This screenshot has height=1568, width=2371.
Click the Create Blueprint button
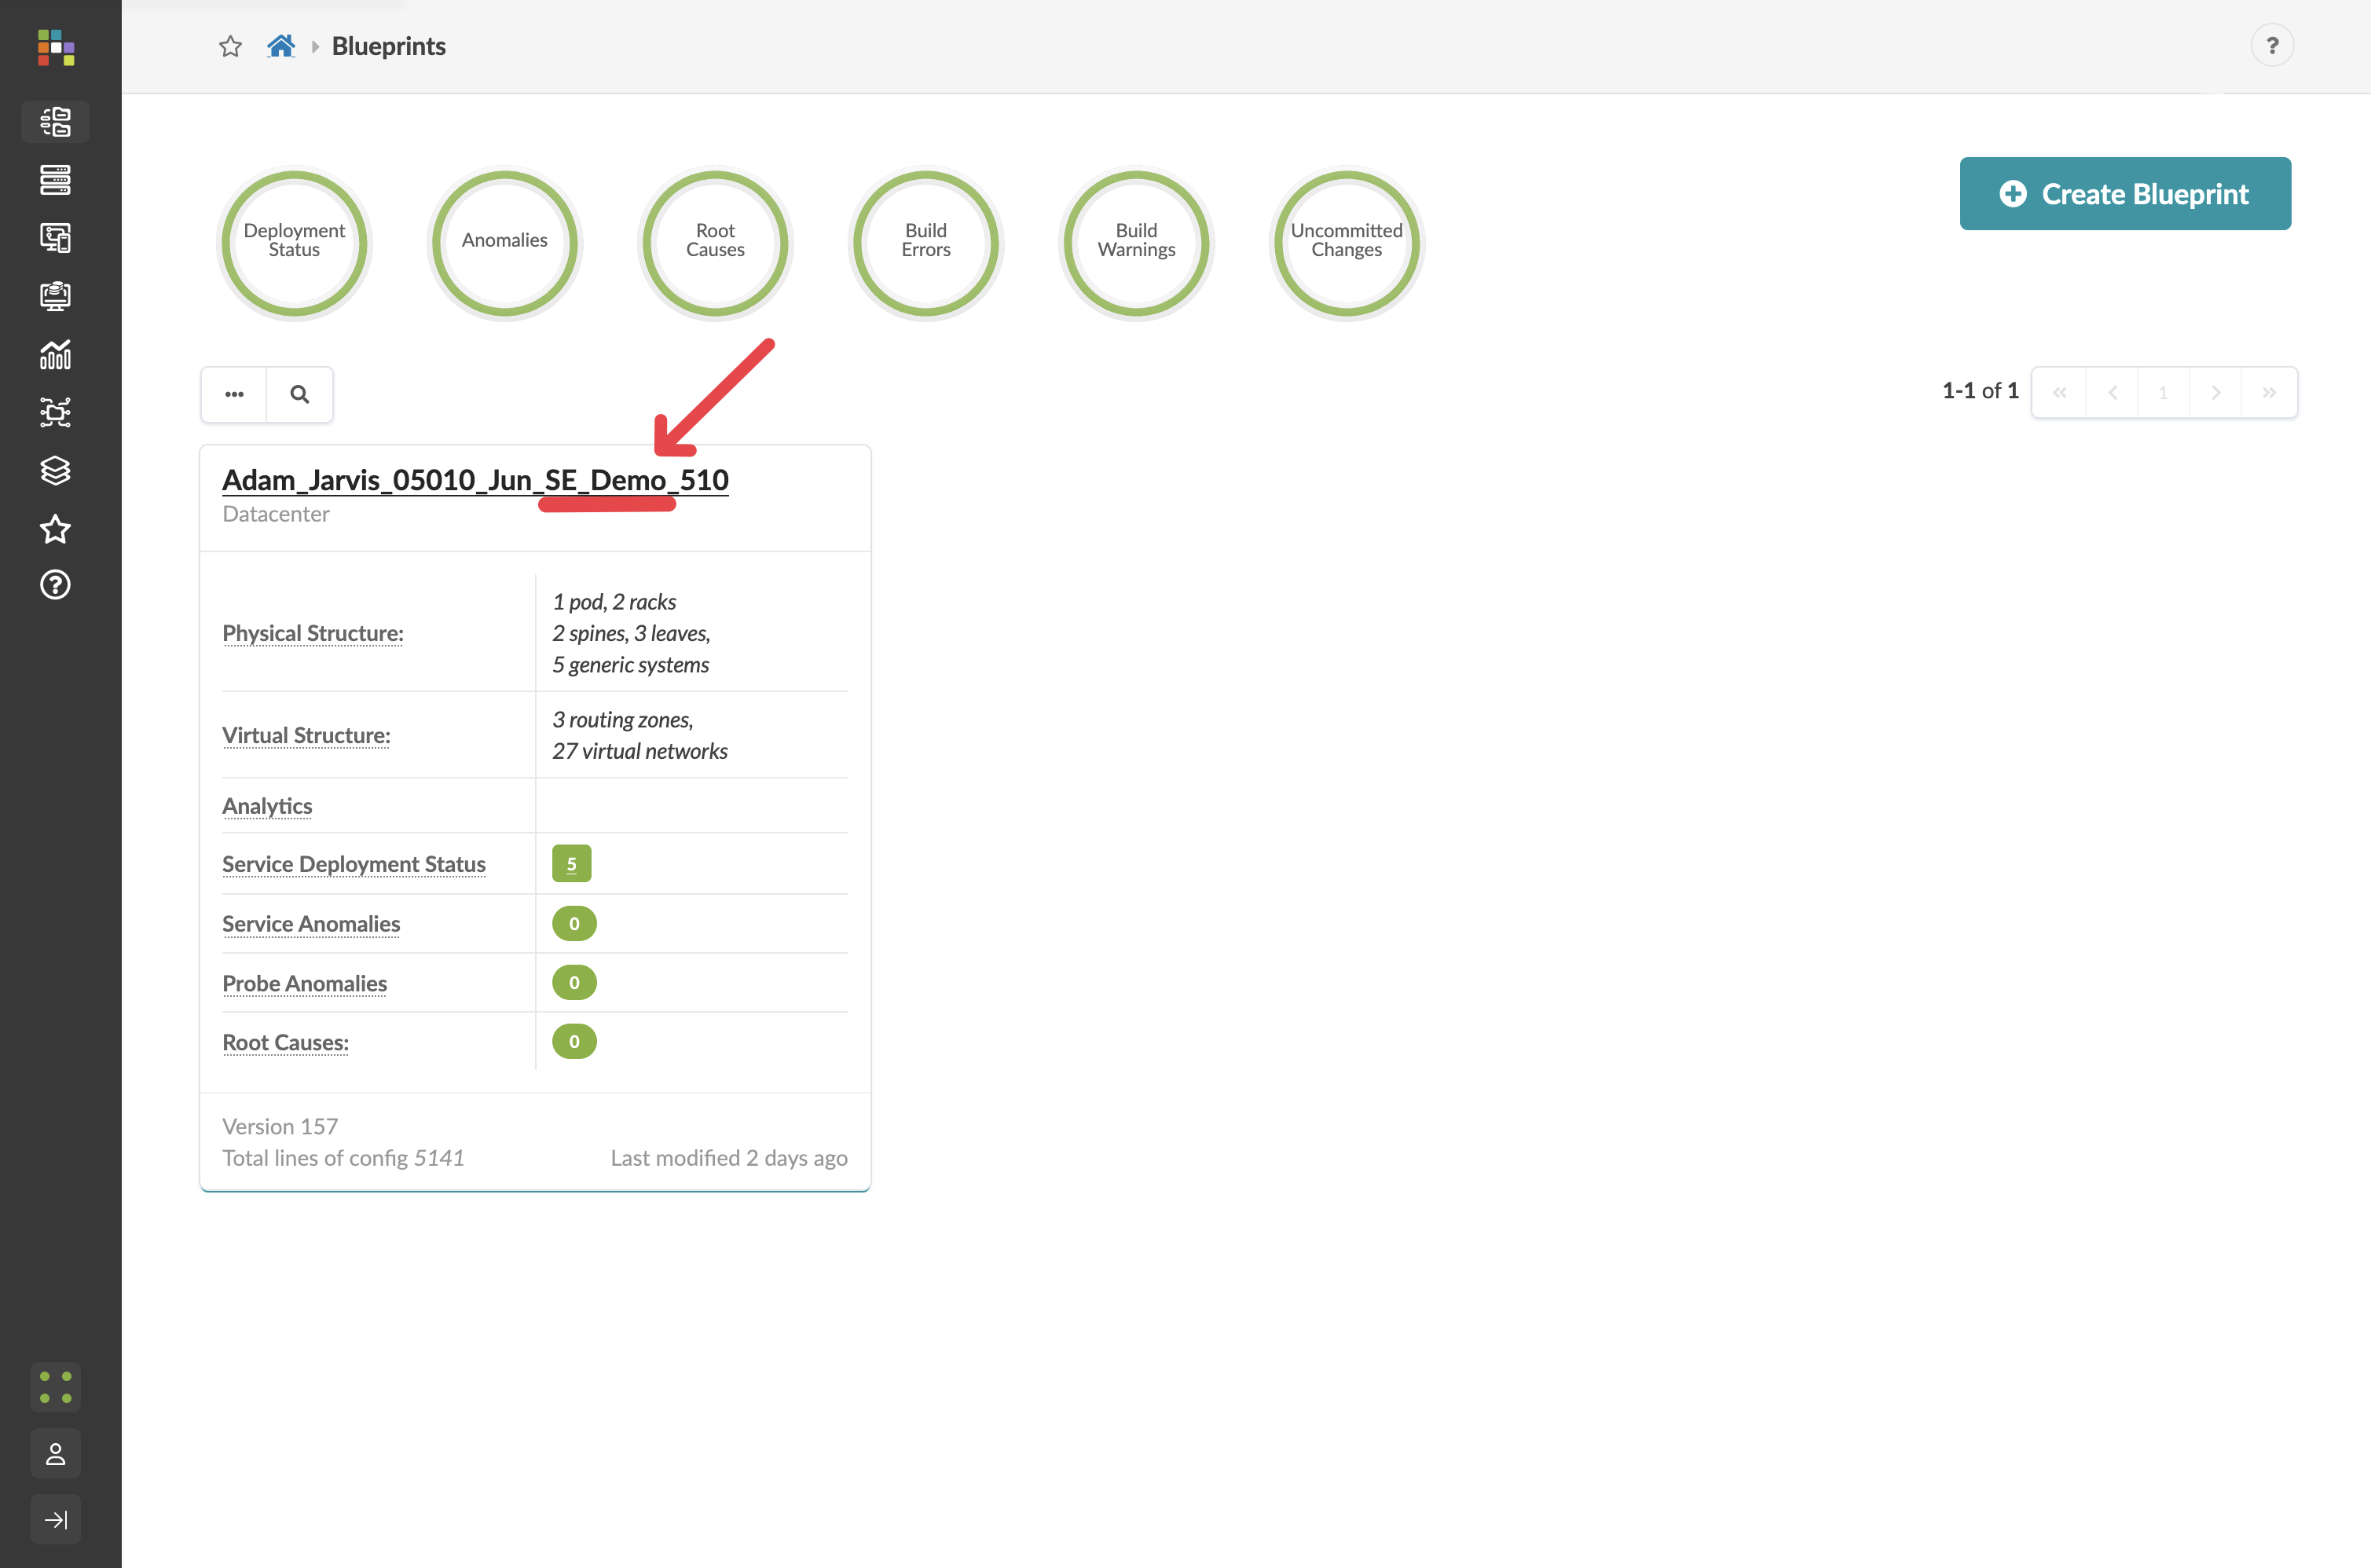2124,193
